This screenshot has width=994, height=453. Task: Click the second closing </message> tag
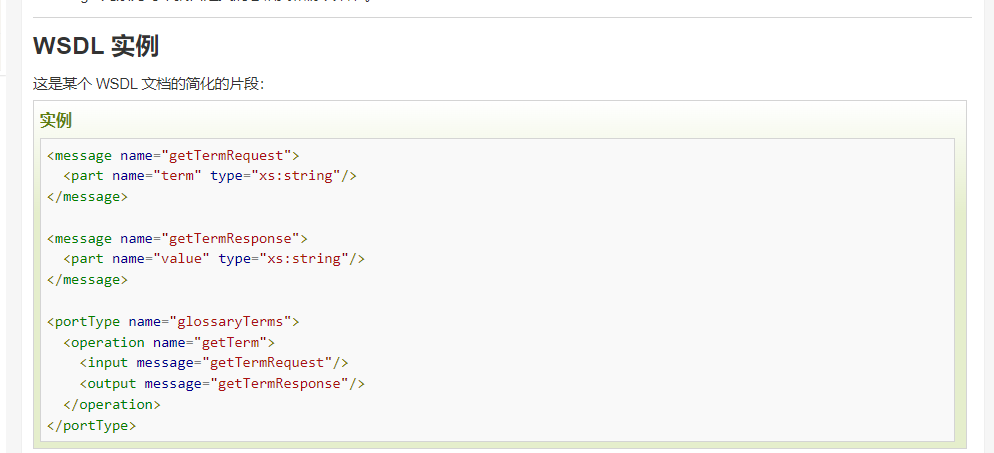(x=87, y=280)
